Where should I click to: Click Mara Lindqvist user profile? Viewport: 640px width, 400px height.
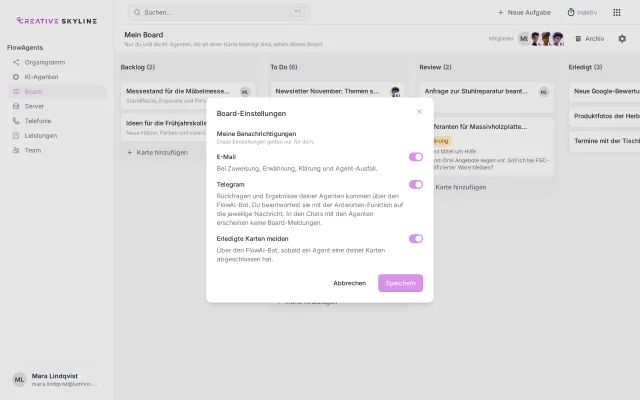click(x=56, y=380)
